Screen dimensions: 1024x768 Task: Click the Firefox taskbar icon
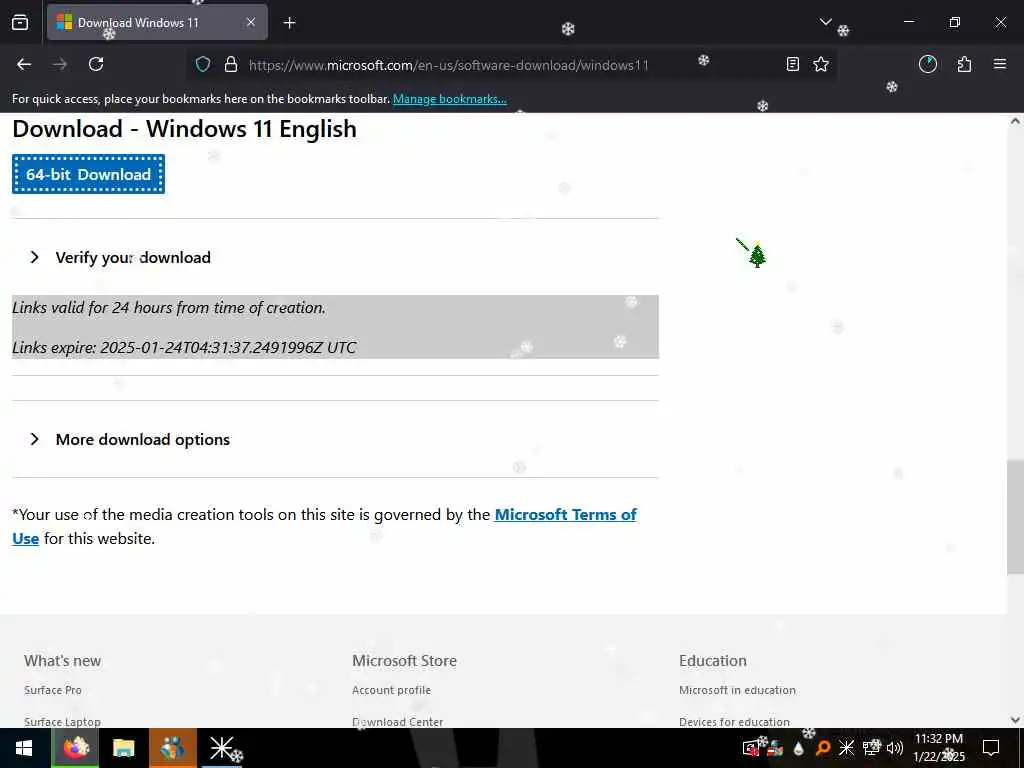point(75,748)
